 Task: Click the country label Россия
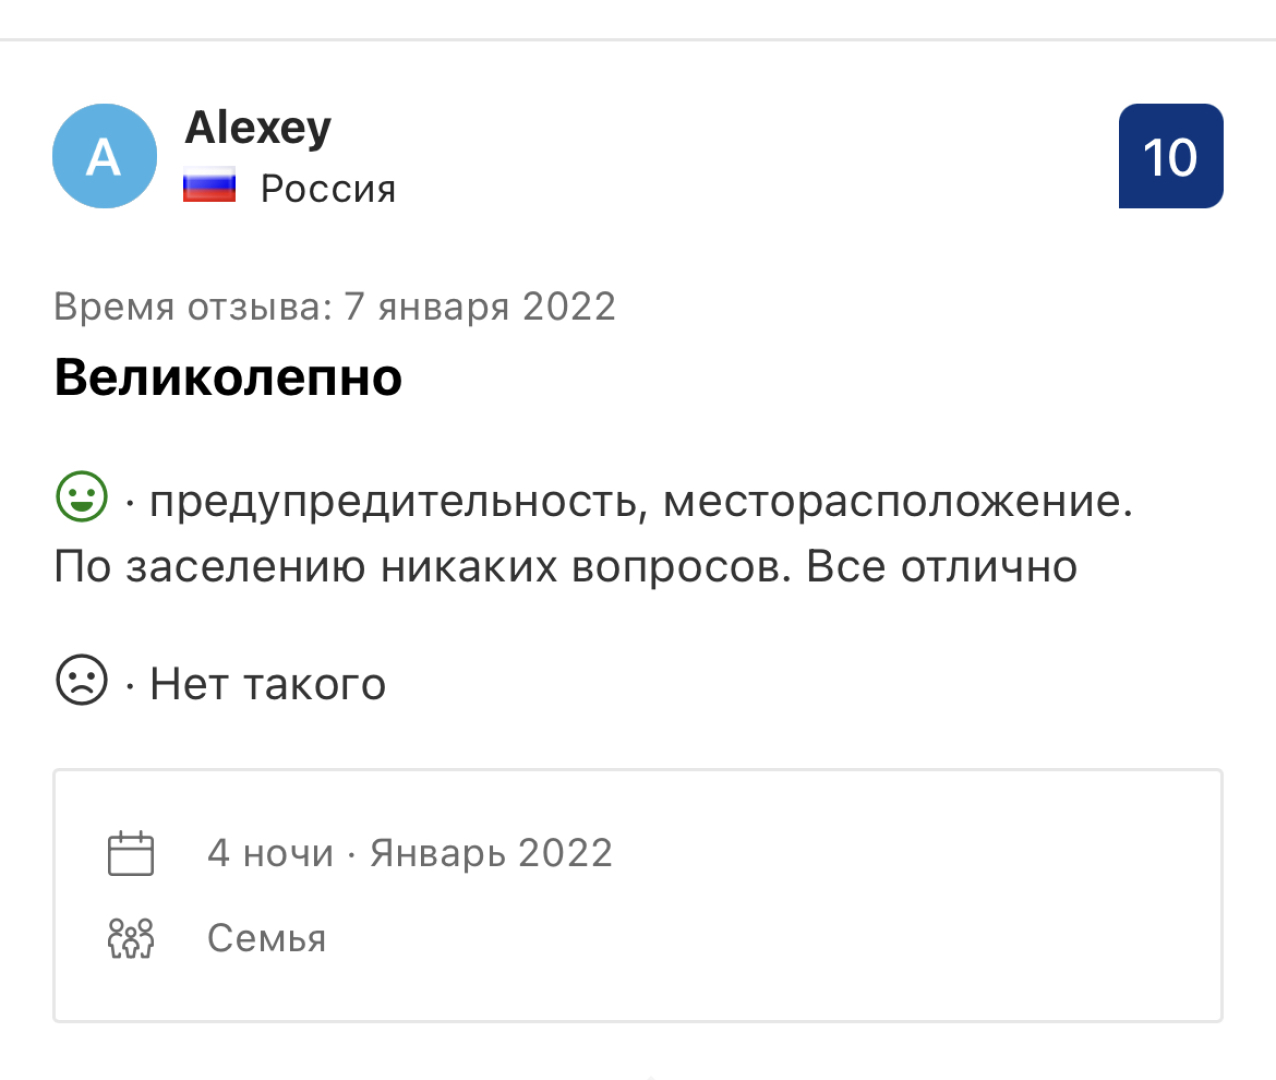(328, 188)
